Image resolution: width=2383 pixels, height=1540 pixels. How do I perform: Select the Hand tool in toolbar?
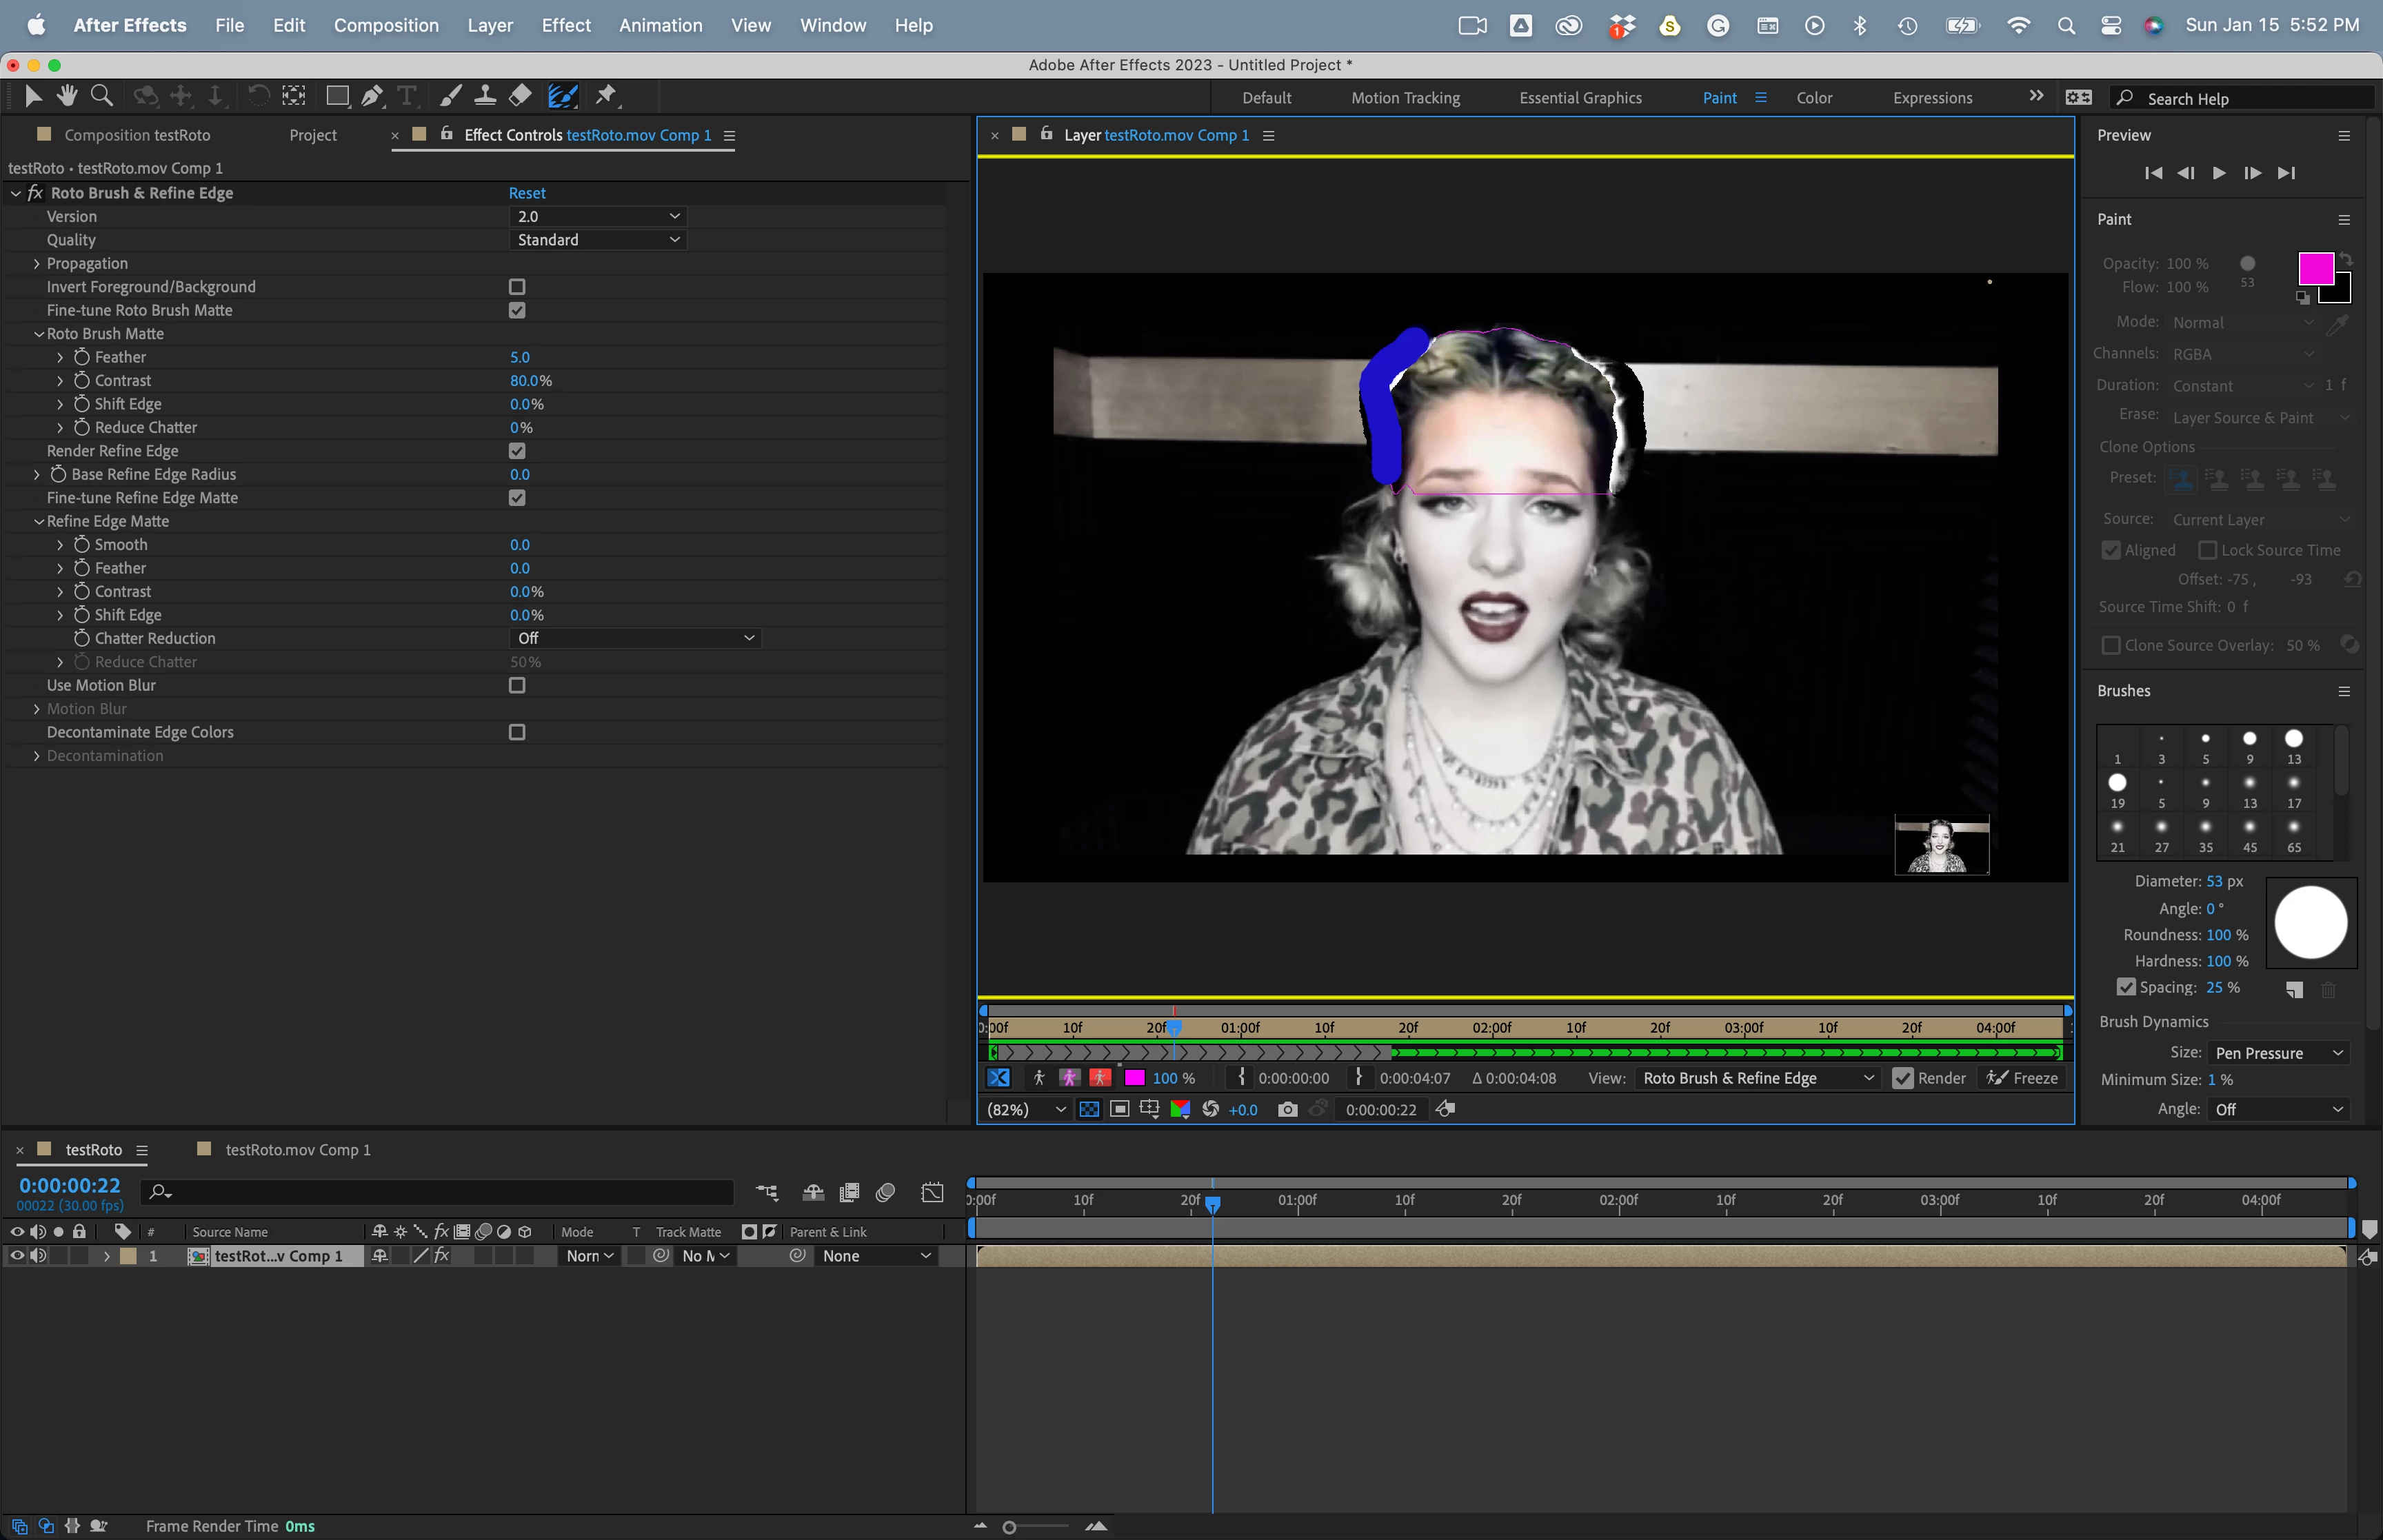[67, 96]
